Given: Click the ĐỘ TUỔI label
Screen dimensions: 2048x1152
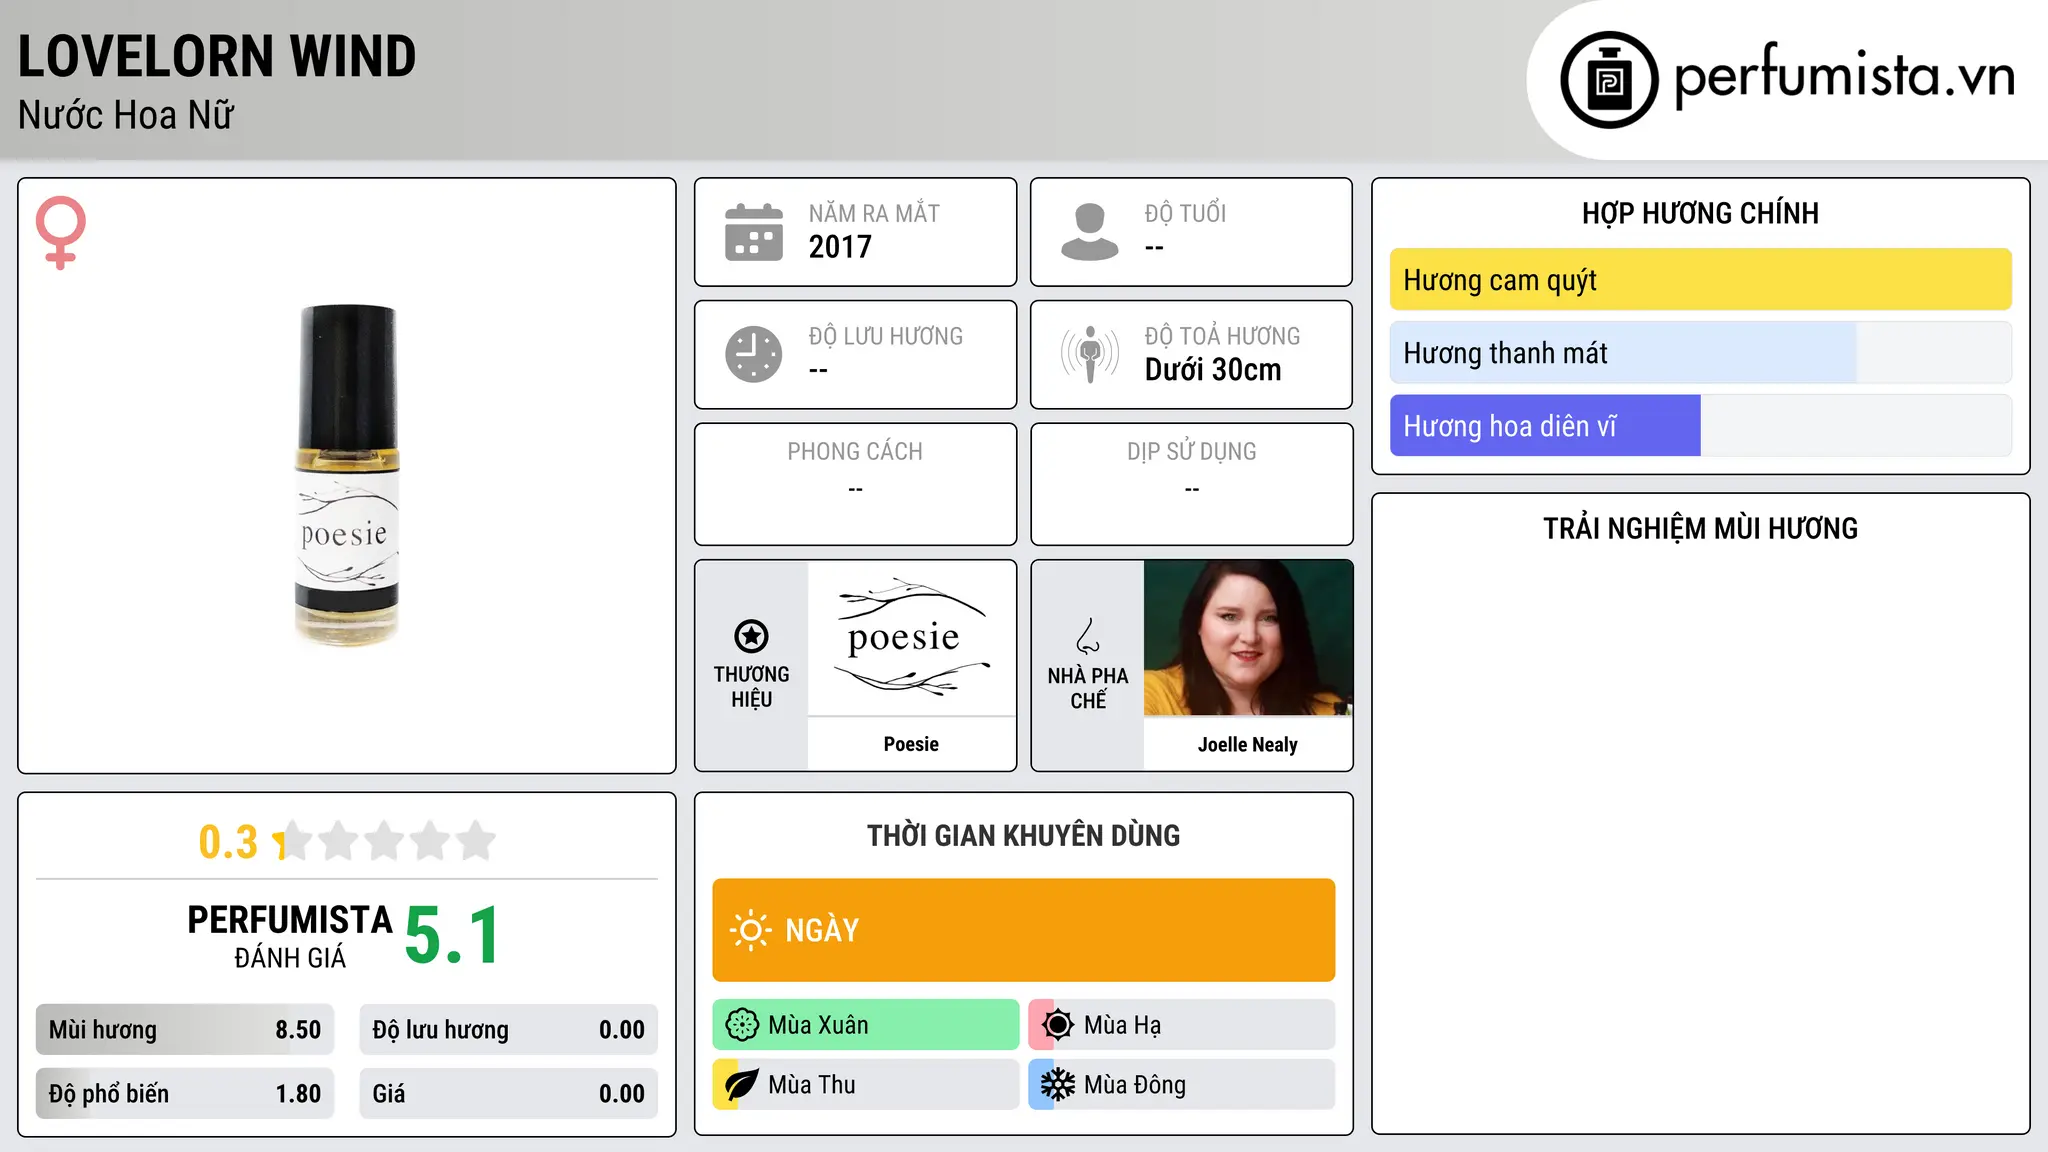Looking at the screenshot, I should 1185,213.
